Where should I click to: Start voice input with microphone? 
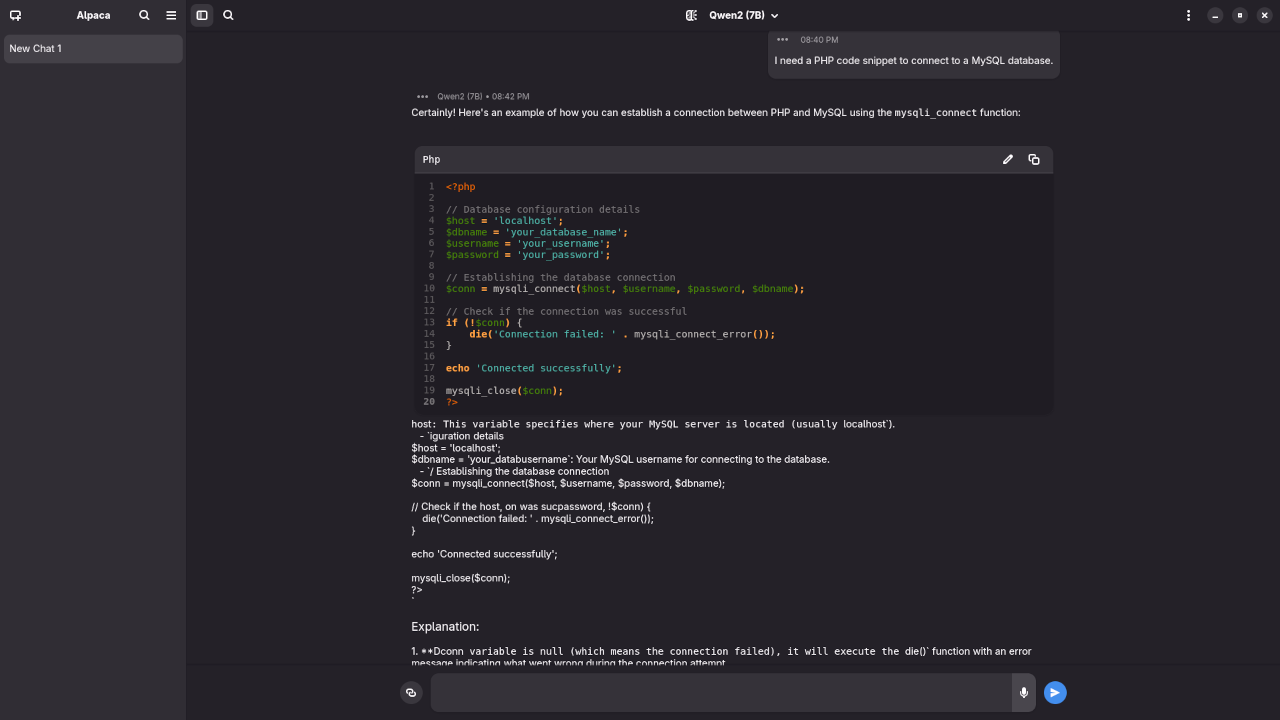coord(1023,692)
